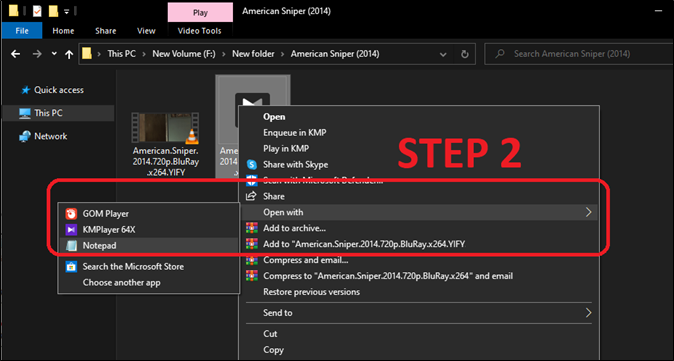The width and height of the screenshot is (674, 361).
Task: Expand the Open with submenu arrow
Action: pyautogui.click(x=588, y=212)
